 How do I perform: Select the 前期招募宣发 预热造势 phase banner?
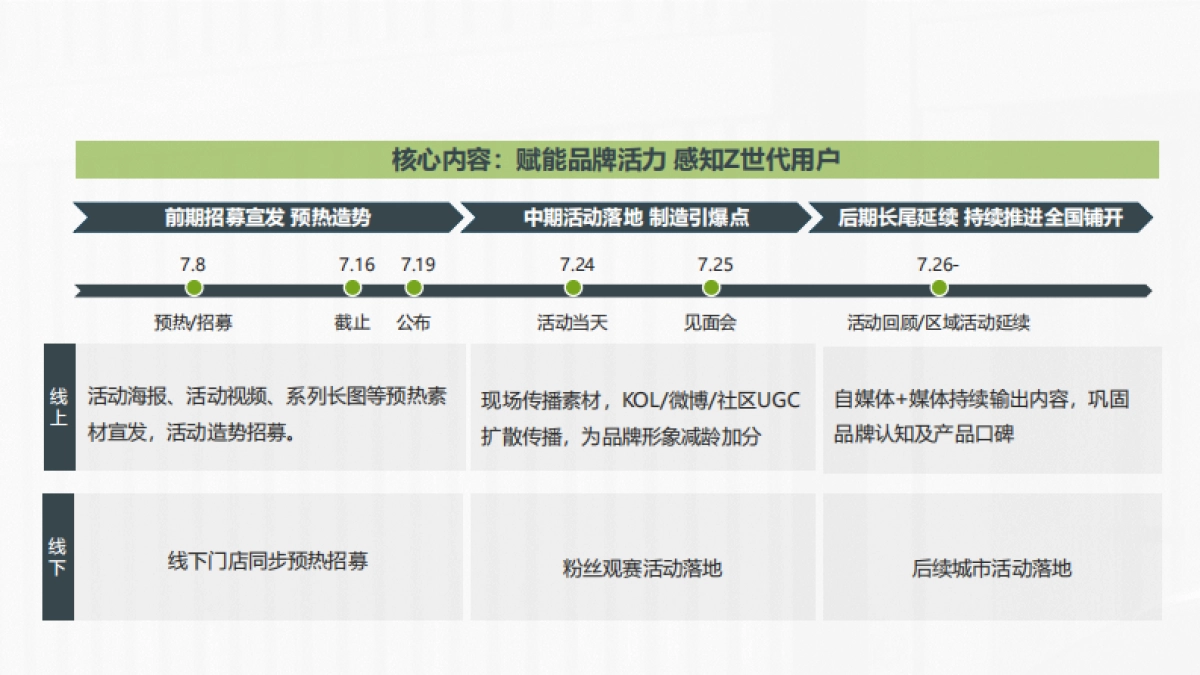point(270,215)
